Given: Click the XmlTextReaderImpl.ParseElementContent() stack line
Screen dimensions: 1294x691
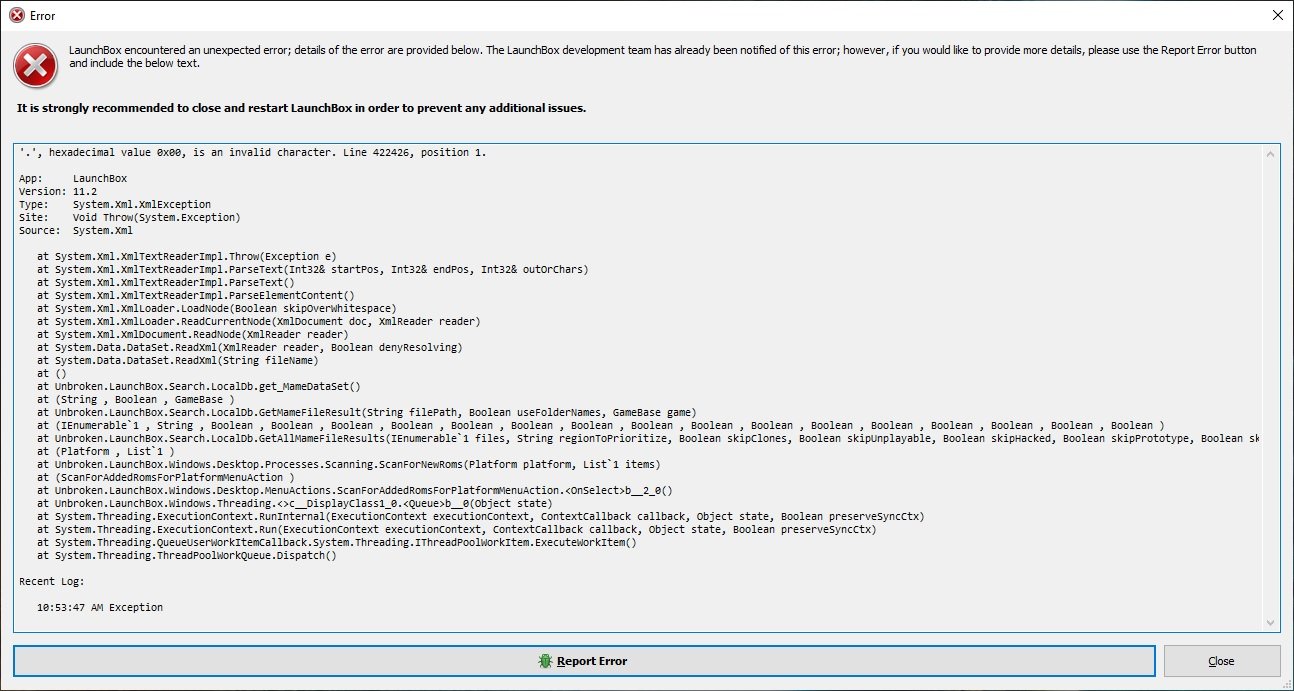Looking at the screenshot, I should click(196, 295).
